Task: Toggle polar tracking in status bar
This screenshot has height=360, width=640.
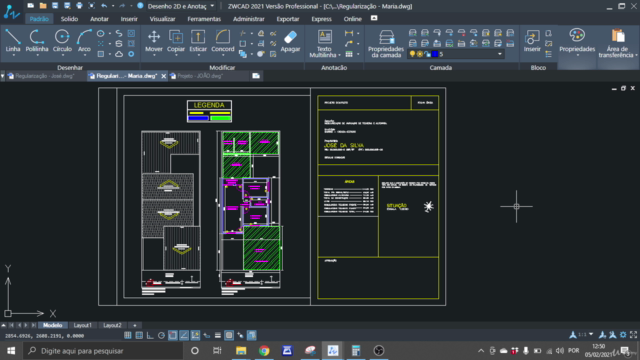Action: coord(161,336)
